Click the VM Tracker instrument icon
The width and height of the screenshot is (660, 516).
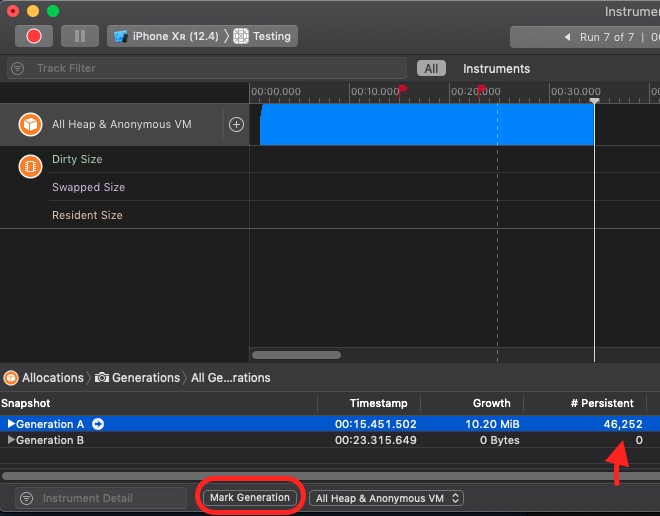(x=31, y=166)
